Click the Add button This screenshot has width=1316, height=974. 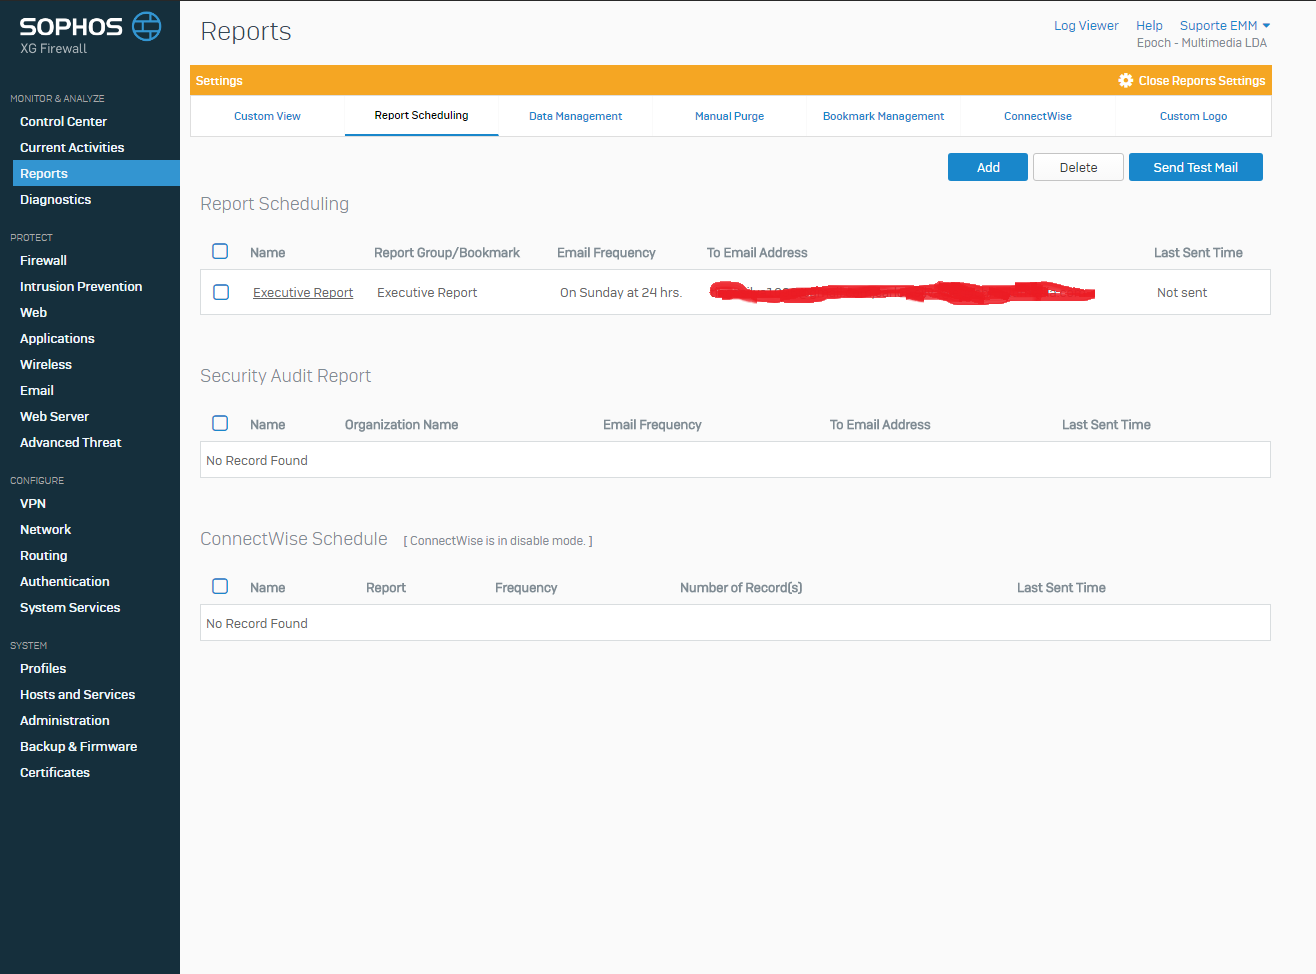[x=988, y=167]
